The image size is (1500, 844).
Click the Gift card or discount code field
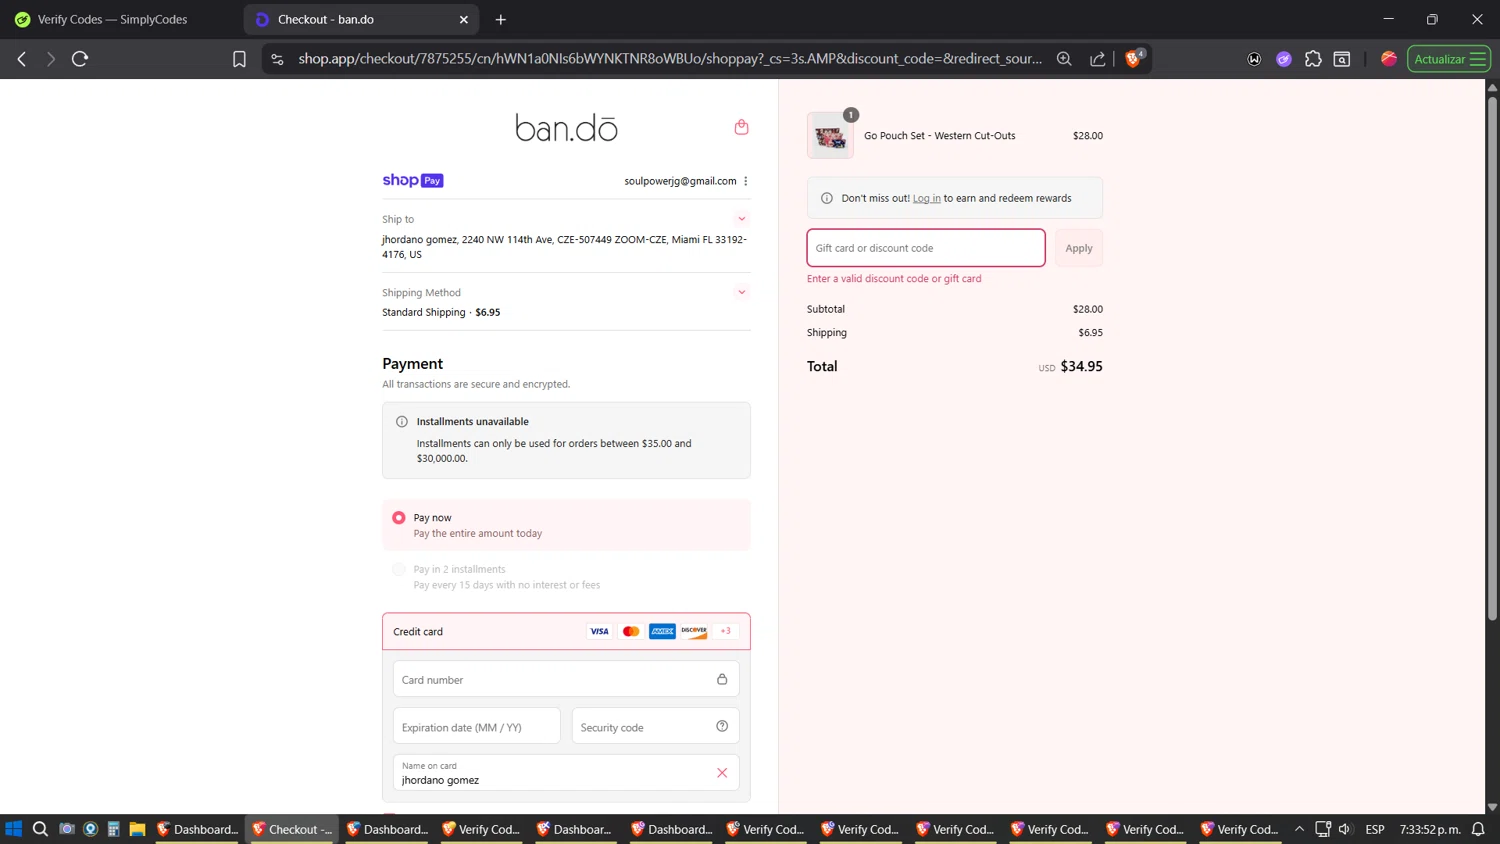pos(926,248)
